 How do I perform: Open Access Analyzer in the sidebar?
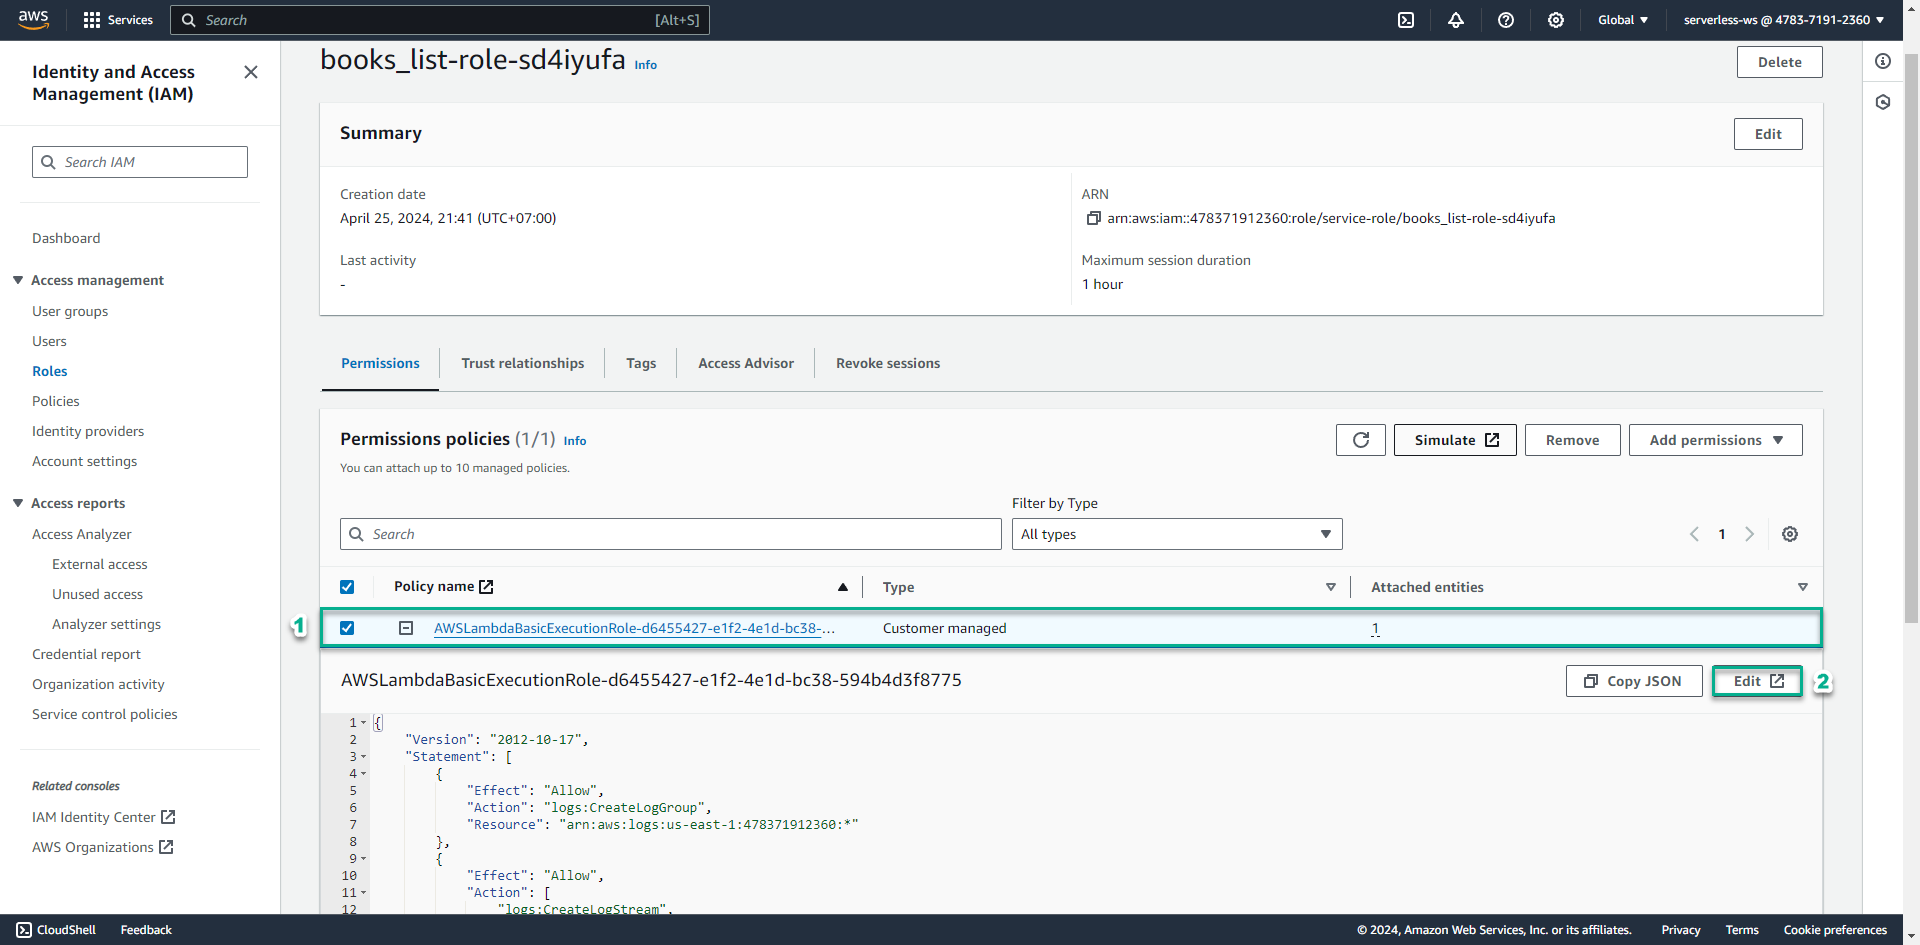[82, 534]
